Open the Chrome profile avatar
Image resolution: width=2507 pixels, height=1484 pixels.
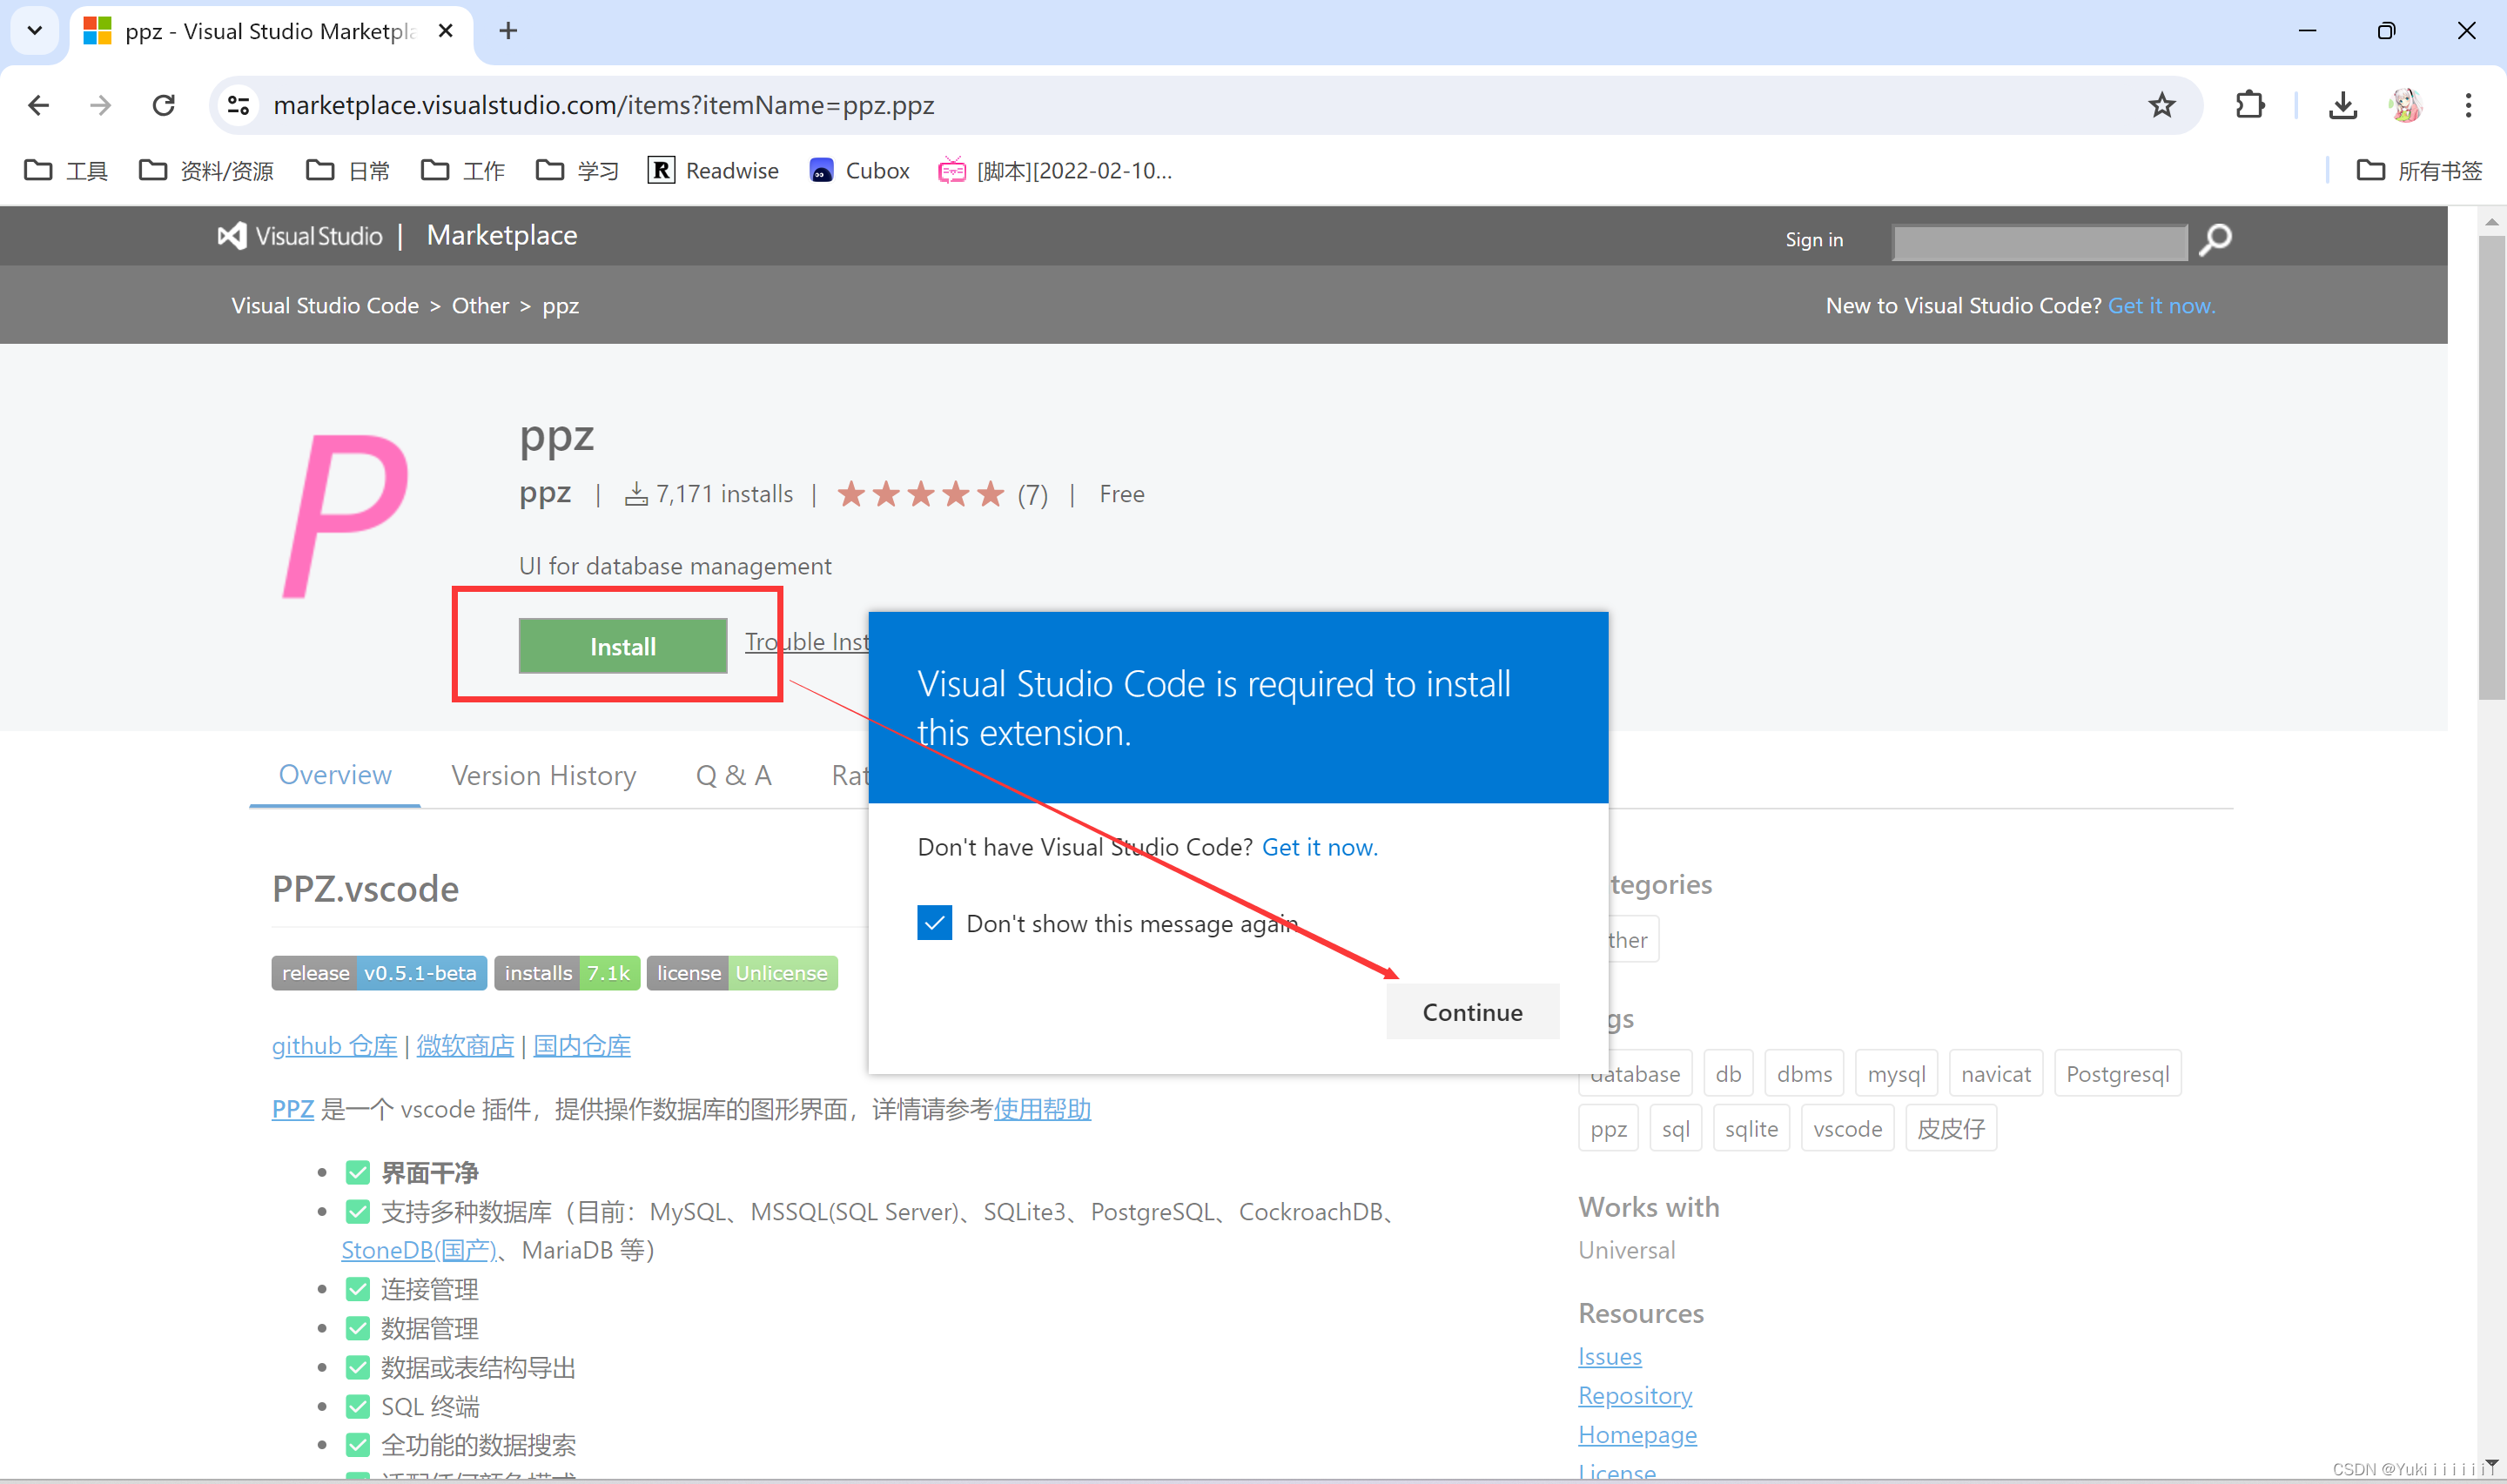(x=2406, y=105)
